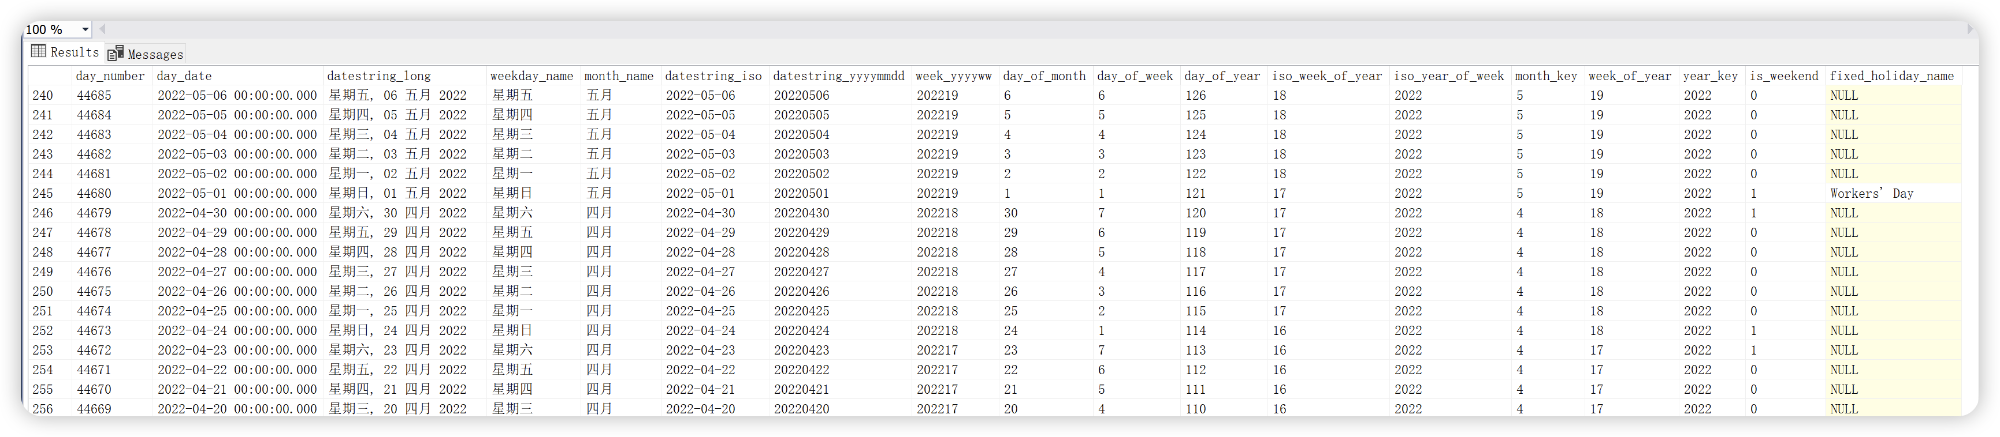Click fixed_holiday_name NULL cell in row 240
The image size is (2000, 437).
[x=1893, y=96]
